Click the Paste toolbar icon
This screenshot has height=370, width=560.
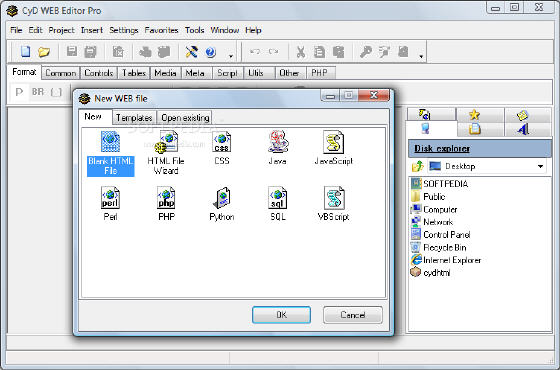point(338,52)
